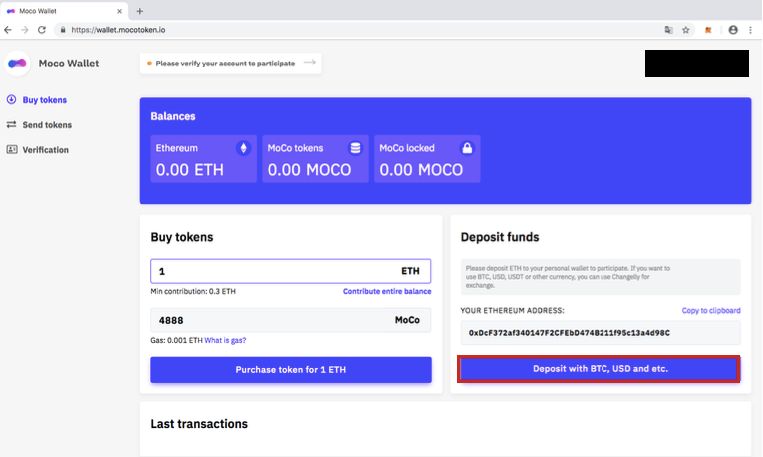This screenshot has width=763, height=457.
Task: View site security lock icon
Action: click(x=63, y=30)
